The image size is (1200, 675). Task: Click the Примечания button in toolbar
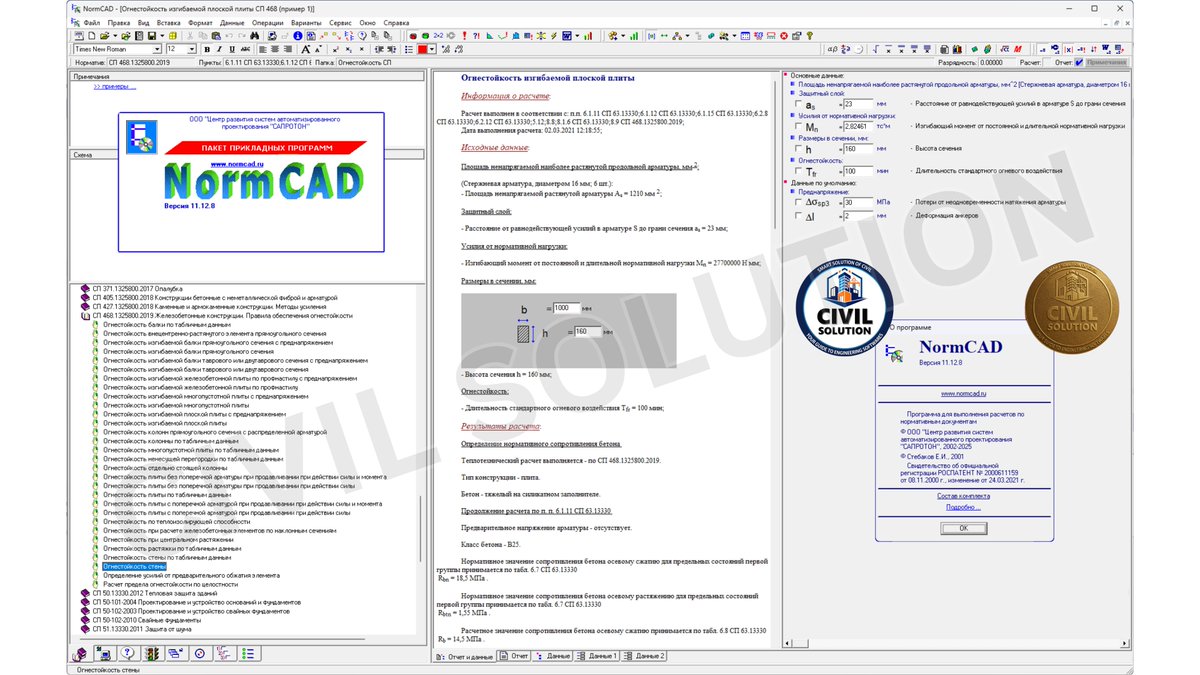tap(1107, 62)
